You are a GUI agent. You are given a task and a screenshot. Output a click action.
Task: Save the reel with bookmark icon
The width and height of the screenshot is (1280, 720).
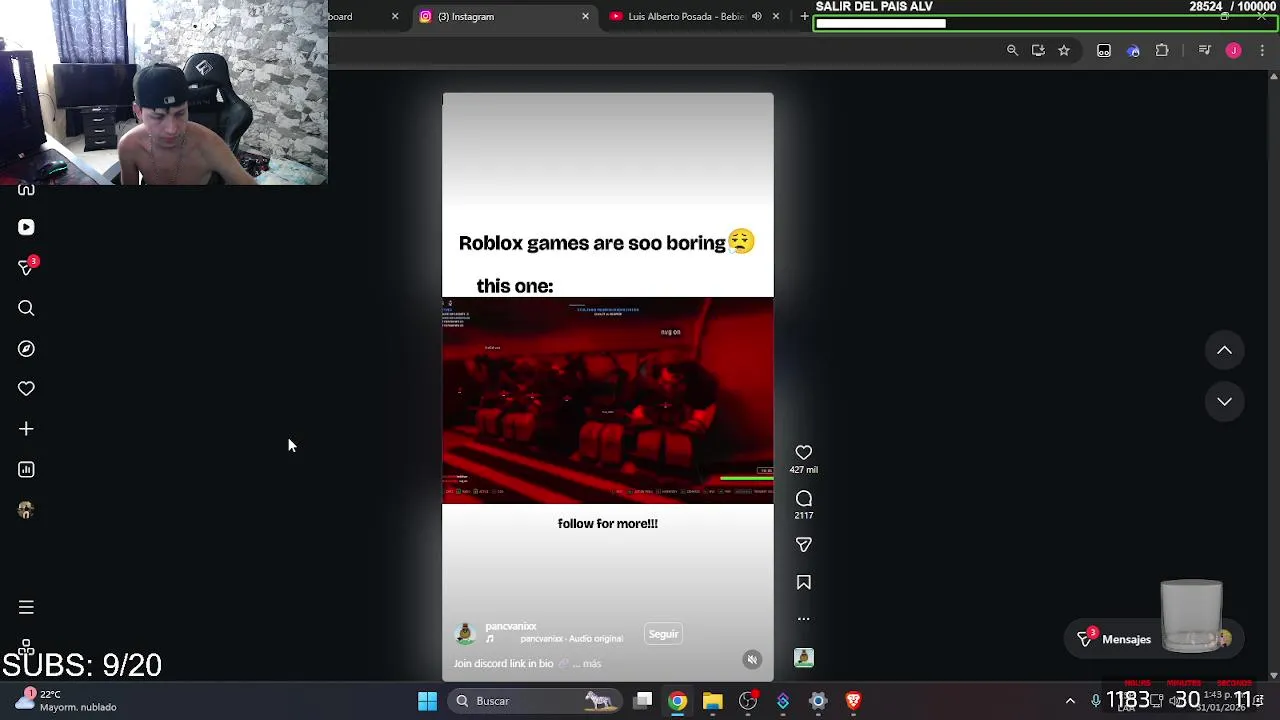click(803, 582)
